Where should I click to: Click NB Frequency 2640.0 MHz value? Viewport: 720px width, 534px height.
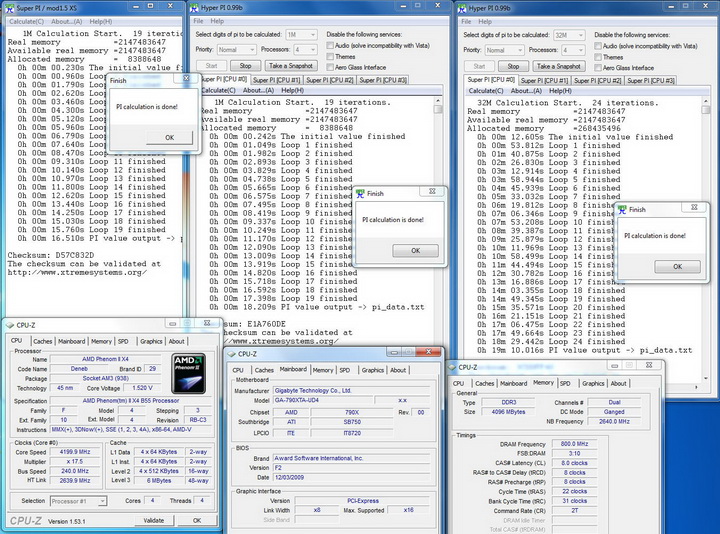point(614,421)
